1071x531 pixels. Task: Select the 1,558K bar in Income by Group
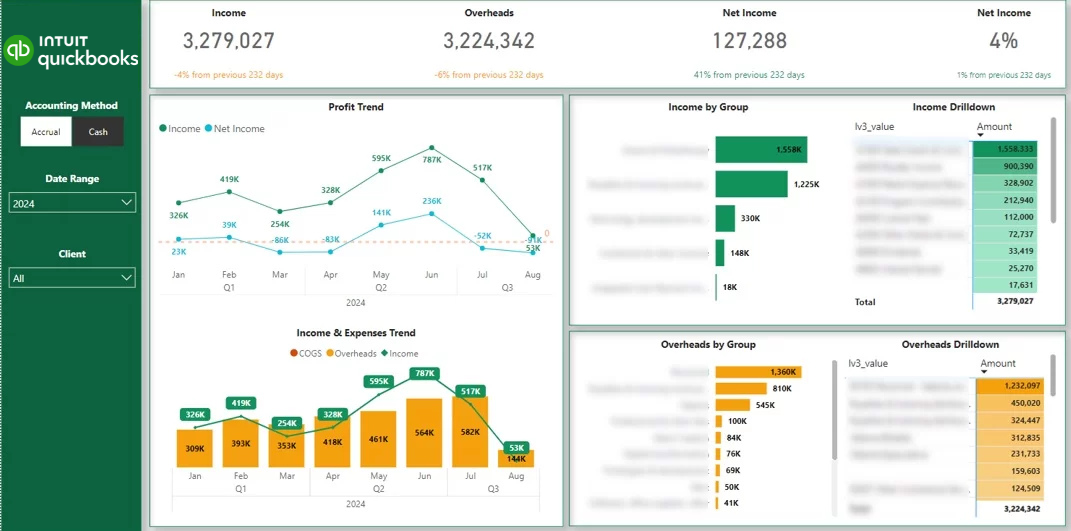point(760,150)
